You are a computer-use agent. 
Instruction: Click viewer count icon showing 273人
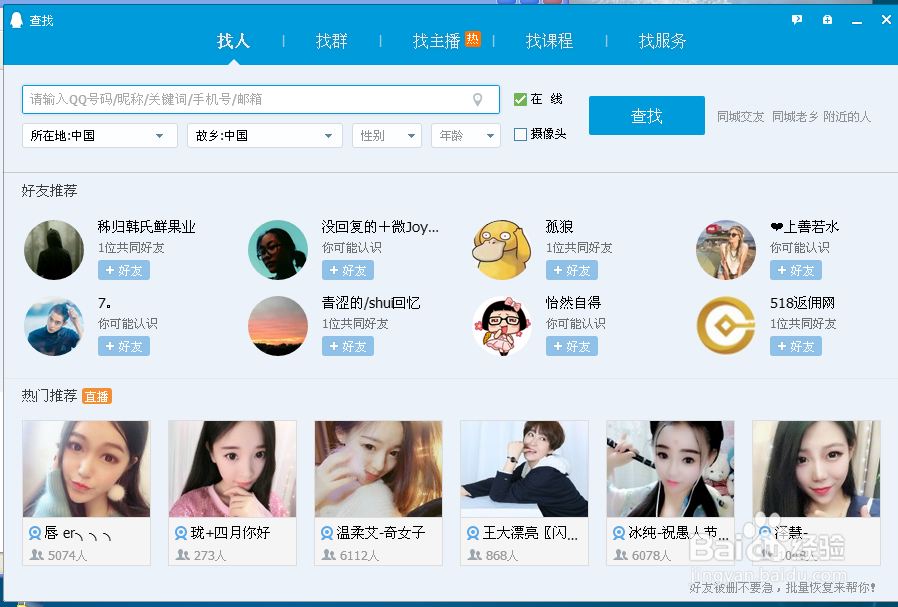[x=183, y=555]
